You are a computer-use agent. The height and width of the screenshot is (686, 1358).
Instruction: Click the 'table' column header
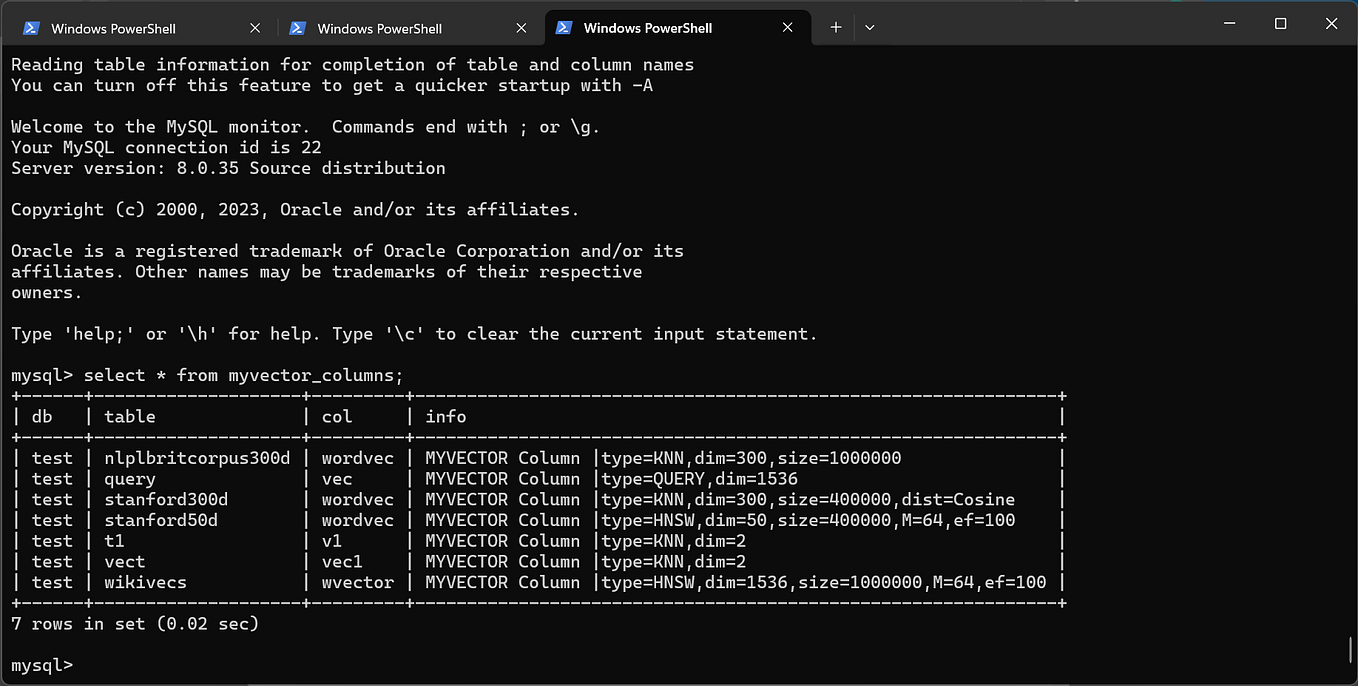tap(130, 417)
